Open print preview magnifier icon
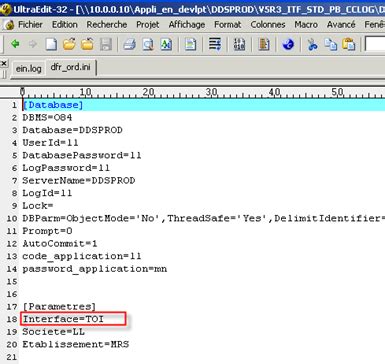 (148, 44)
